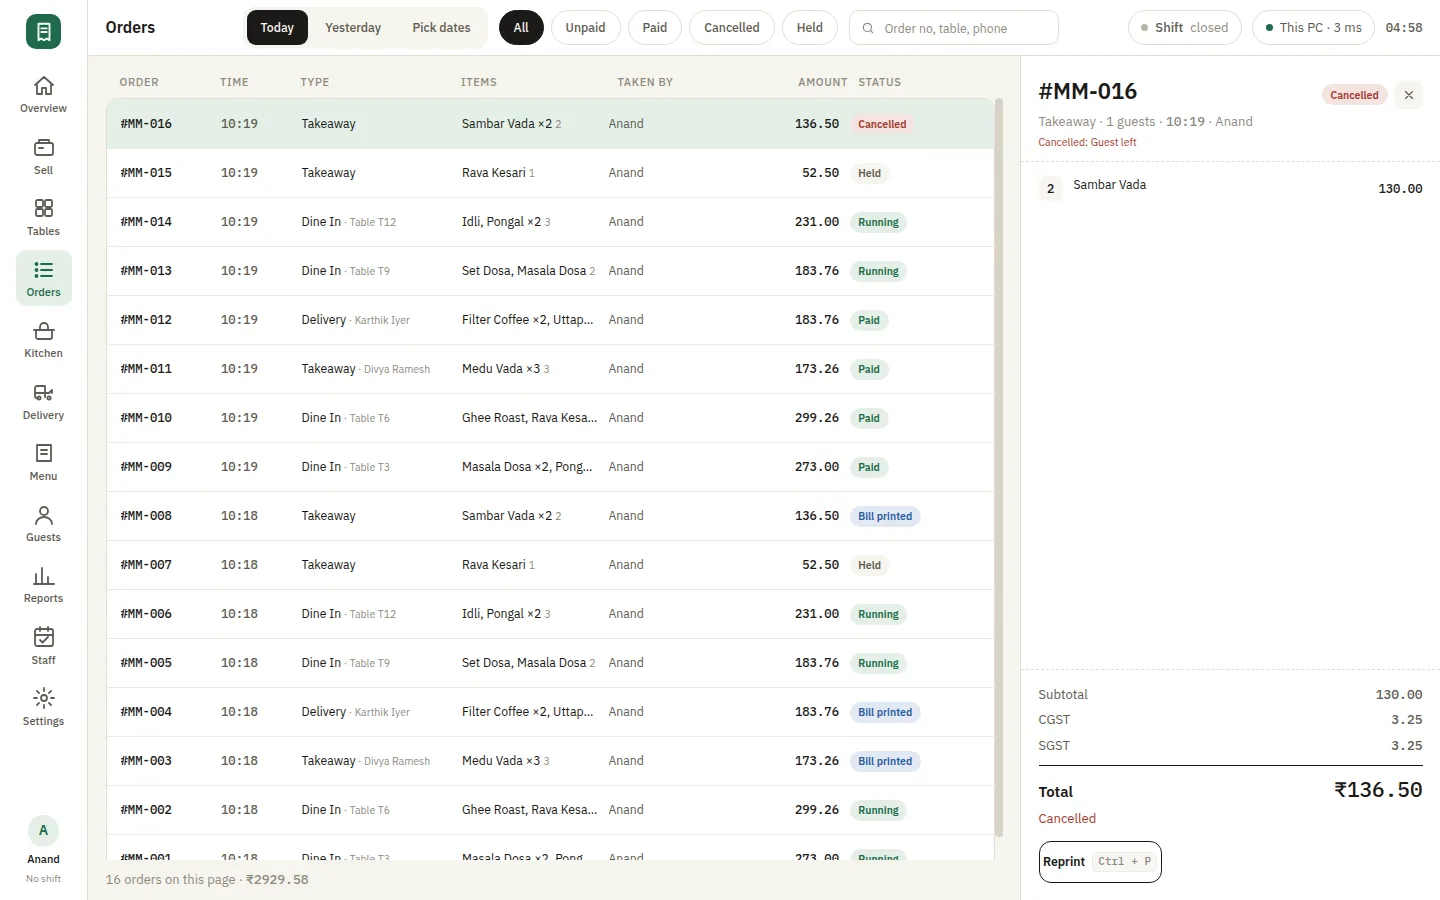Click the ₹136.50 total amount
The height and width of the screenshot is (900, 1440).
pyautogui.click(x=1378, y=790)
